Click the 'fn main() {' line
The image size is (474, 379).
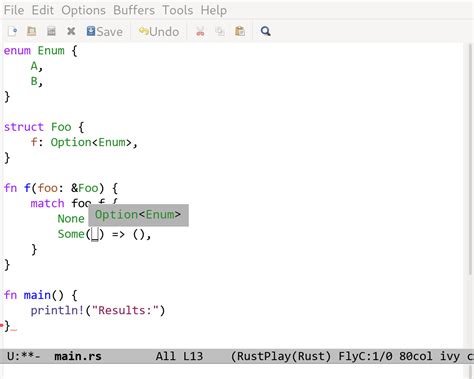40,296
